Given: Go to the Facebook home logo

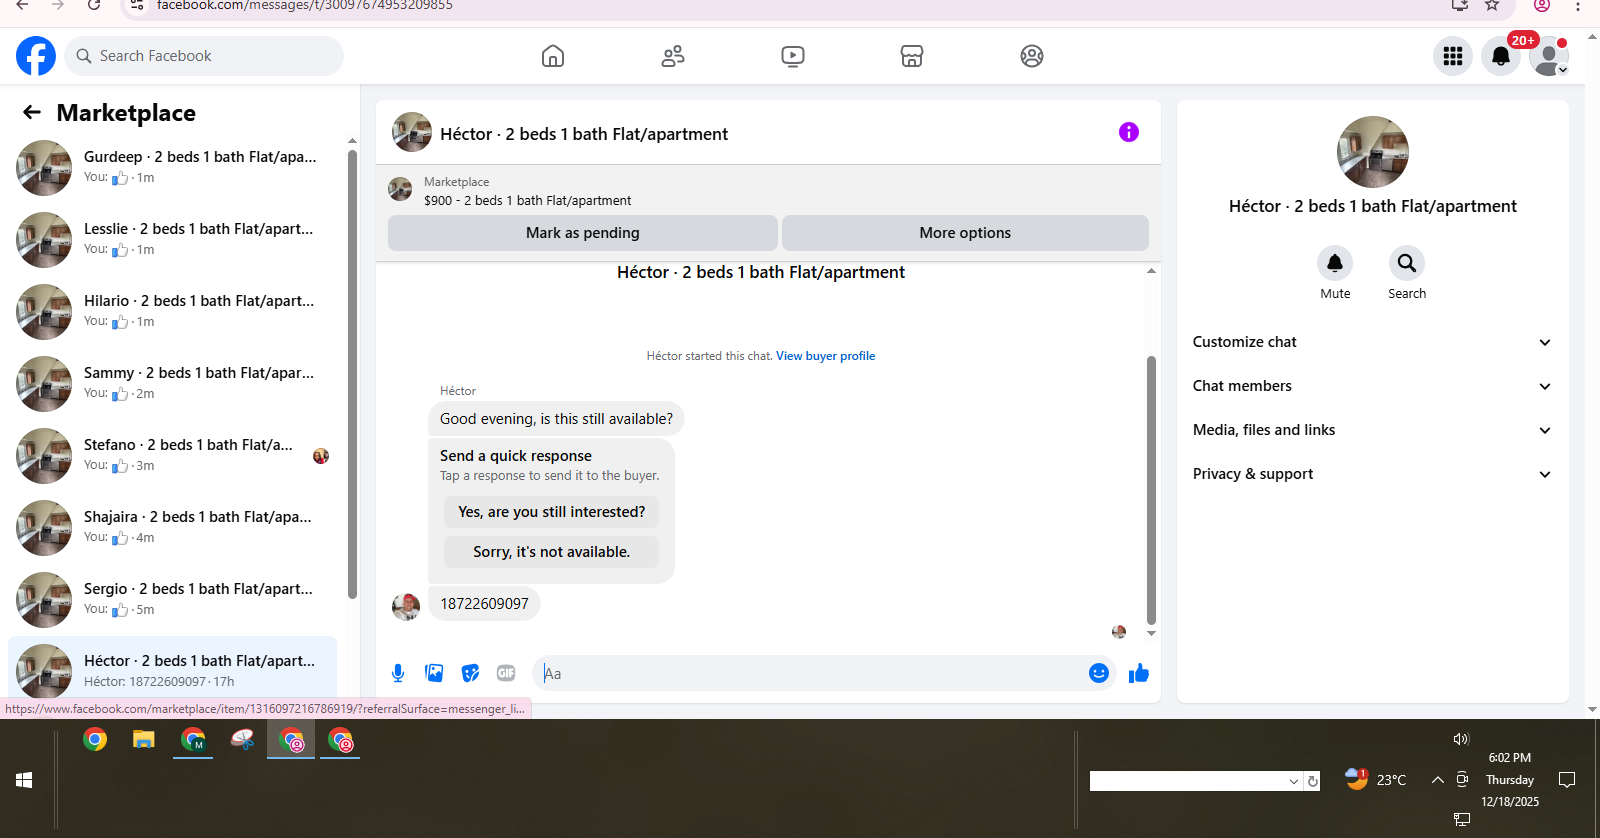Looking at the screenshot, I should coord(36,56).
